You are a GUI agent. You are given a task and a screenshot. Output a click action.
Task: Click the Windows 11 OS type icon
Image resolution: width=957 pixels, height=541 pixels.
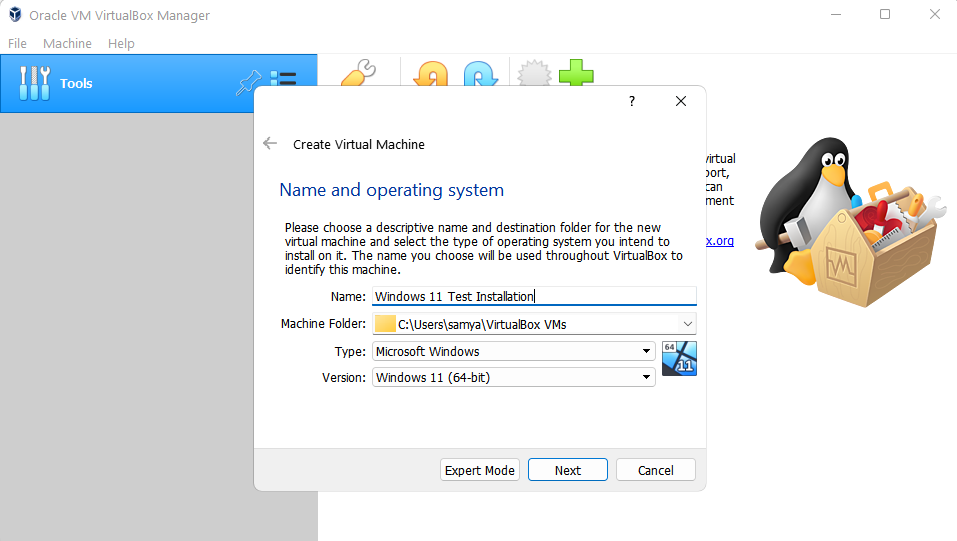679,358
